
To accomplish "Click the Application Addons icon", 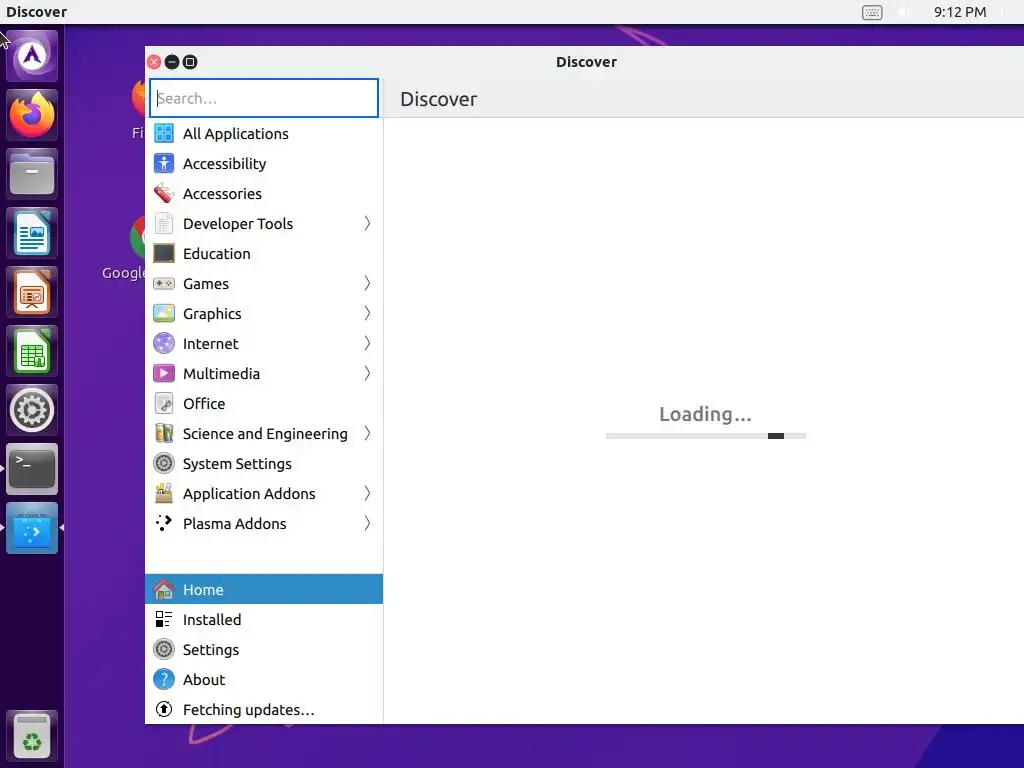I will (x=164, y=494).
